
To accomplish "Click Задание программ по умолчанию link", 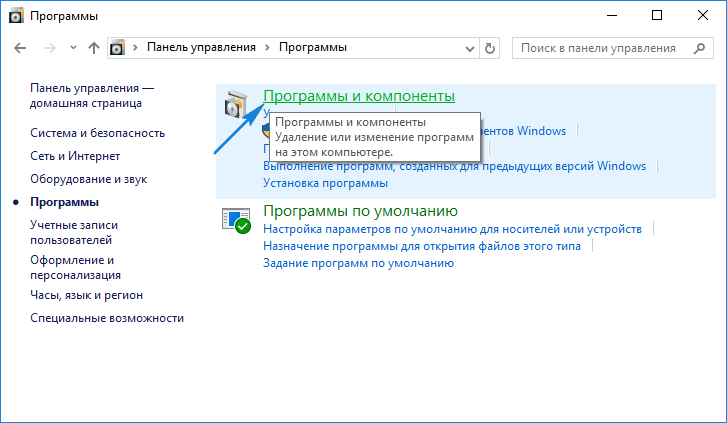I will pos(358,263).
